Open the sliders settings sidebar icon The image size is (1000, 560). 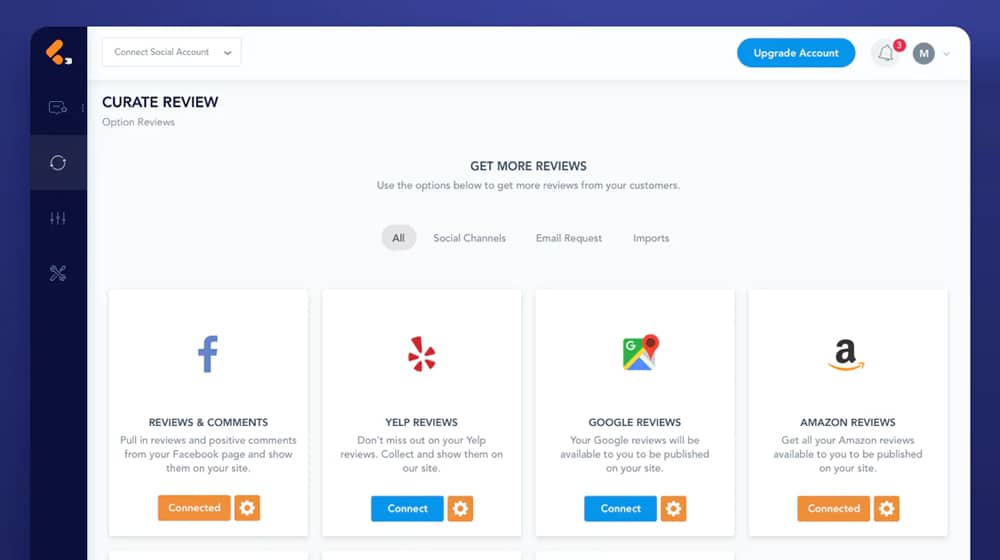pos(58,218)
